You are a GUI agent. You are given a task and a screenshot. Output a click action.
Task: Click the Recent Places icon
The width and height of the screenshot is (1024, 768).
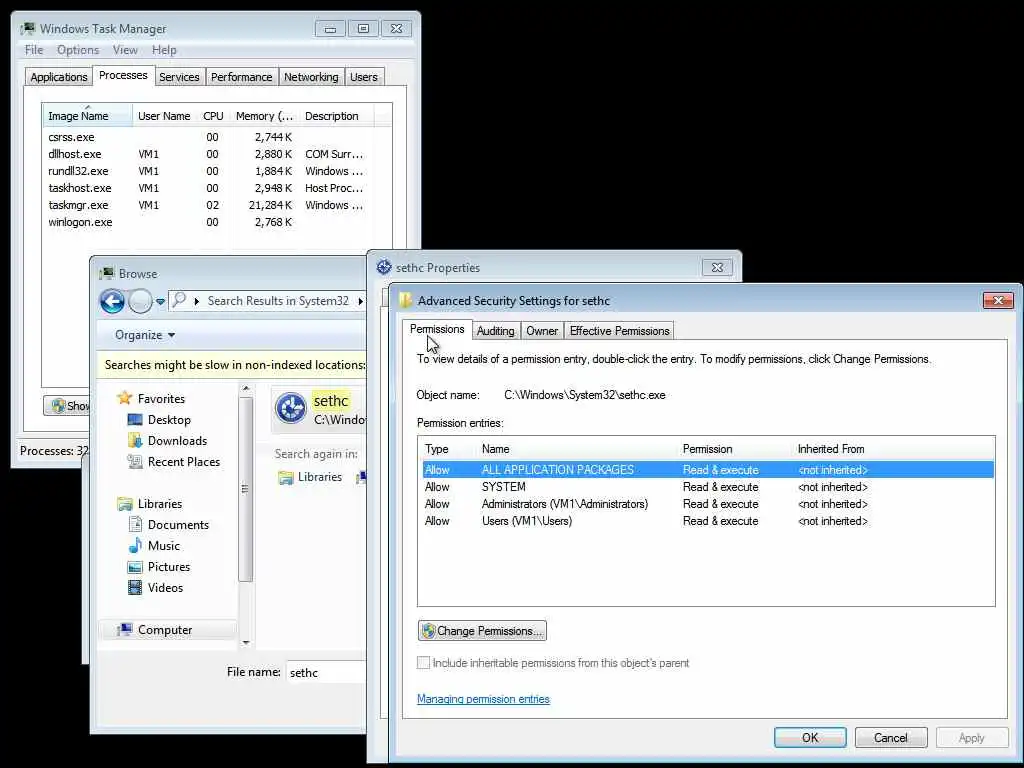click(135, 461)
